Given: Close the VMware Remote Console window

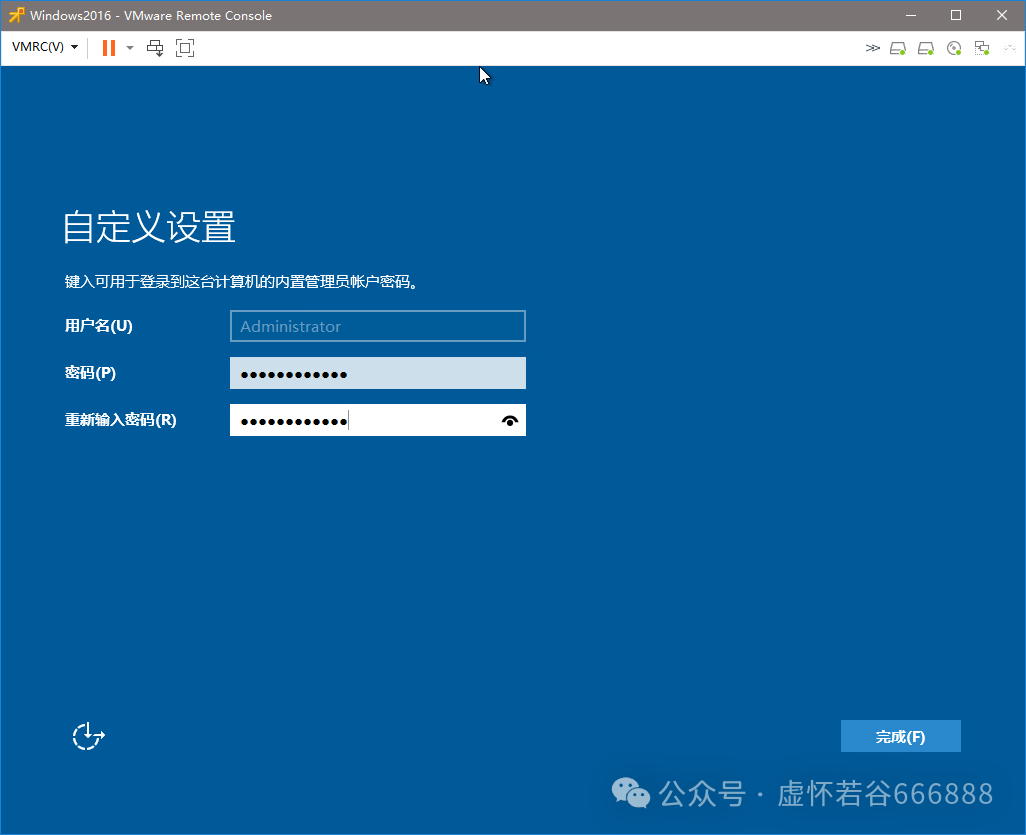Looking at the screenshot, I should [x=1002, y=15].
